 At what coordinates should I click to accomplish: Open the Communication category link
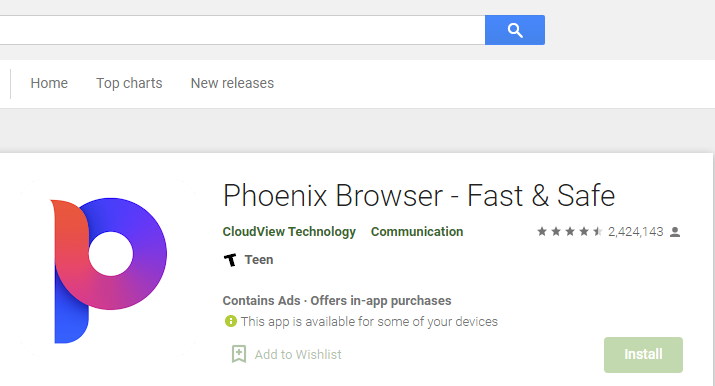tap(417, 232)
